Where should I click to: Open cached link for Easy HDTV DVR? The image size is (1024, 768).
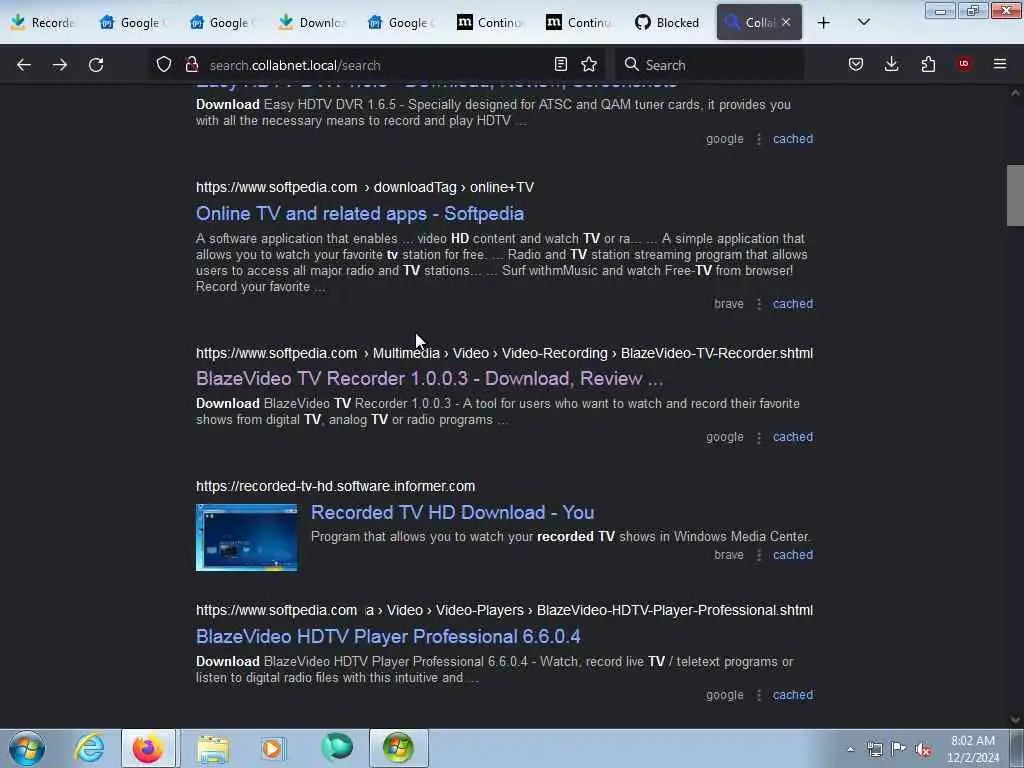[793, 139]
